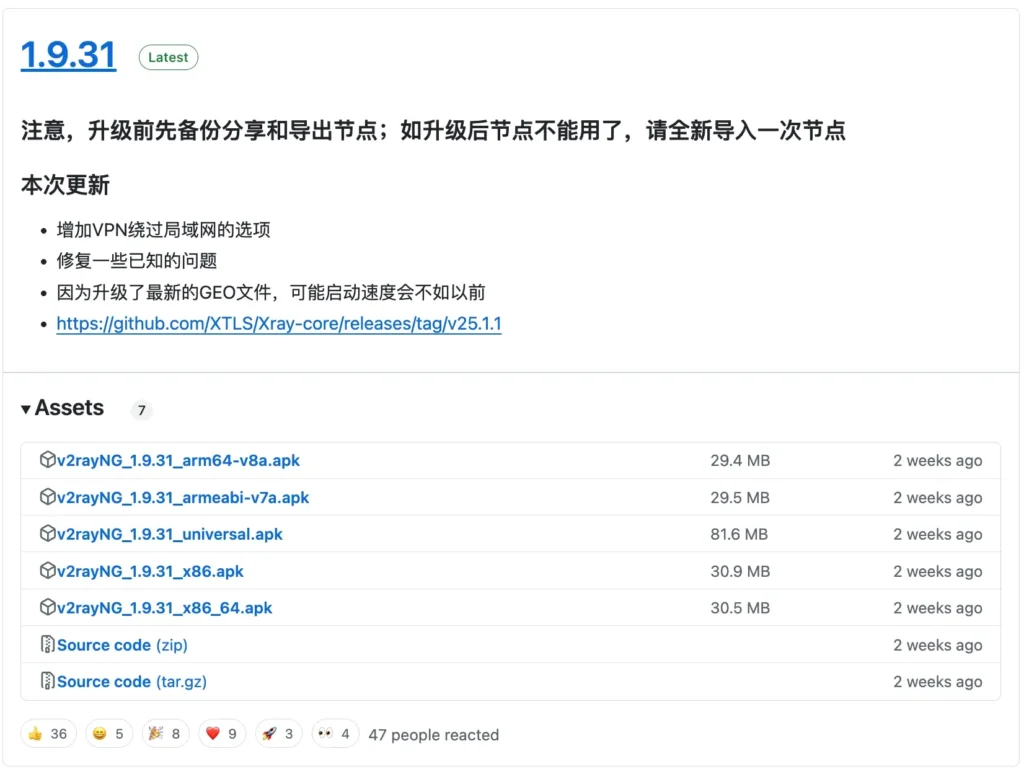Download v2rayNG_1.9.31_universal.apk

tap(170, 534)
